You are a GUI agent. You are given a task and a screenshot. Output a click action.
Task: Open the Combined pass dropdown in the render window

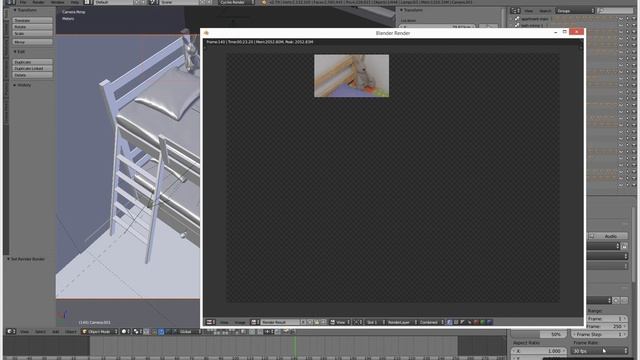[x=431, y=322]
